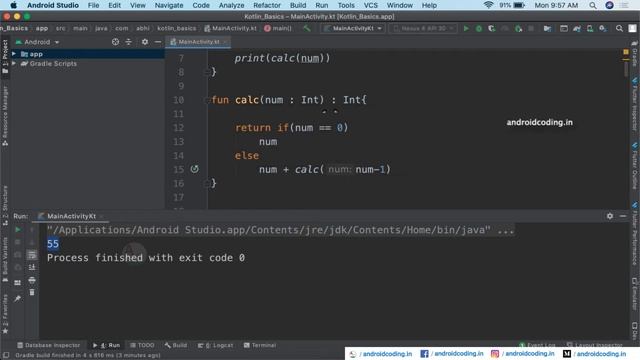Click 'Process finished with exit code 0'
Viewport: 640px width, 360px height.
[146, 258]
